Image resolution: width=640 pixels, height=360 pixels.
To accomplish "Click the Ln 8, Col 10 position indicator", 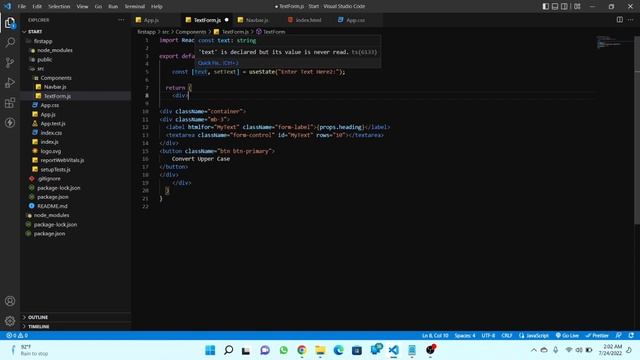I will point(435,336).
